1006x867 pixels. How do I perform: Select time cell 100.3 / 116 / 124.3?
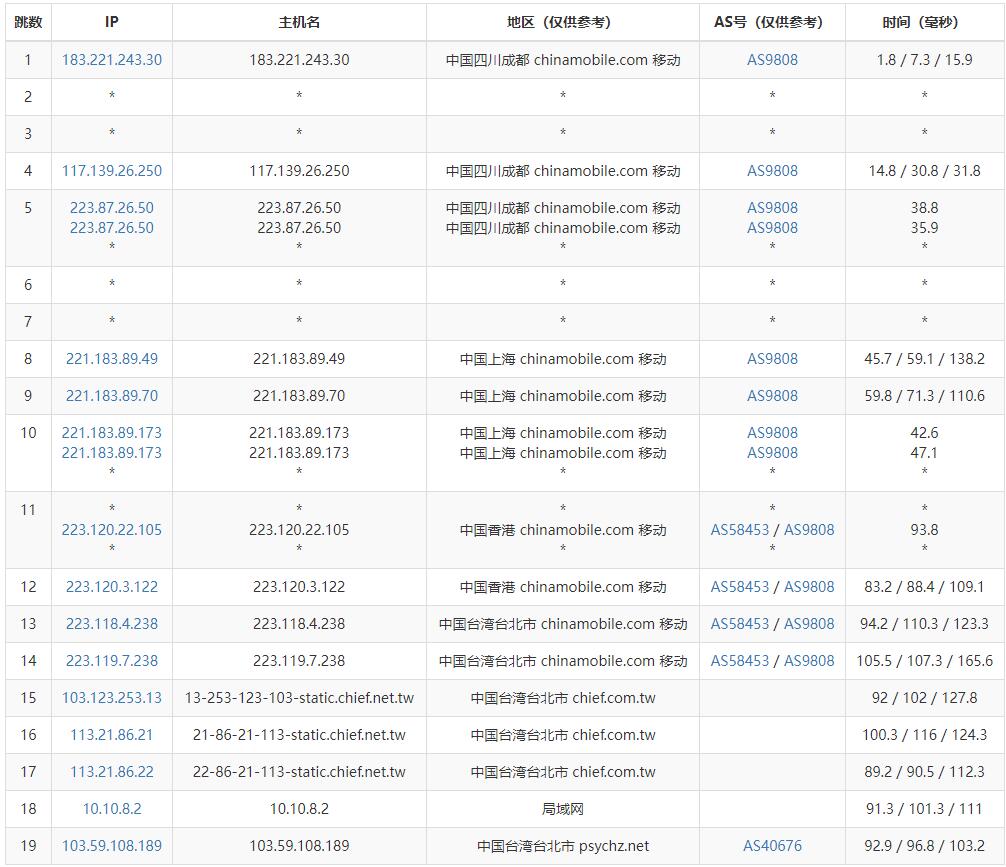(x=925, y=735)
